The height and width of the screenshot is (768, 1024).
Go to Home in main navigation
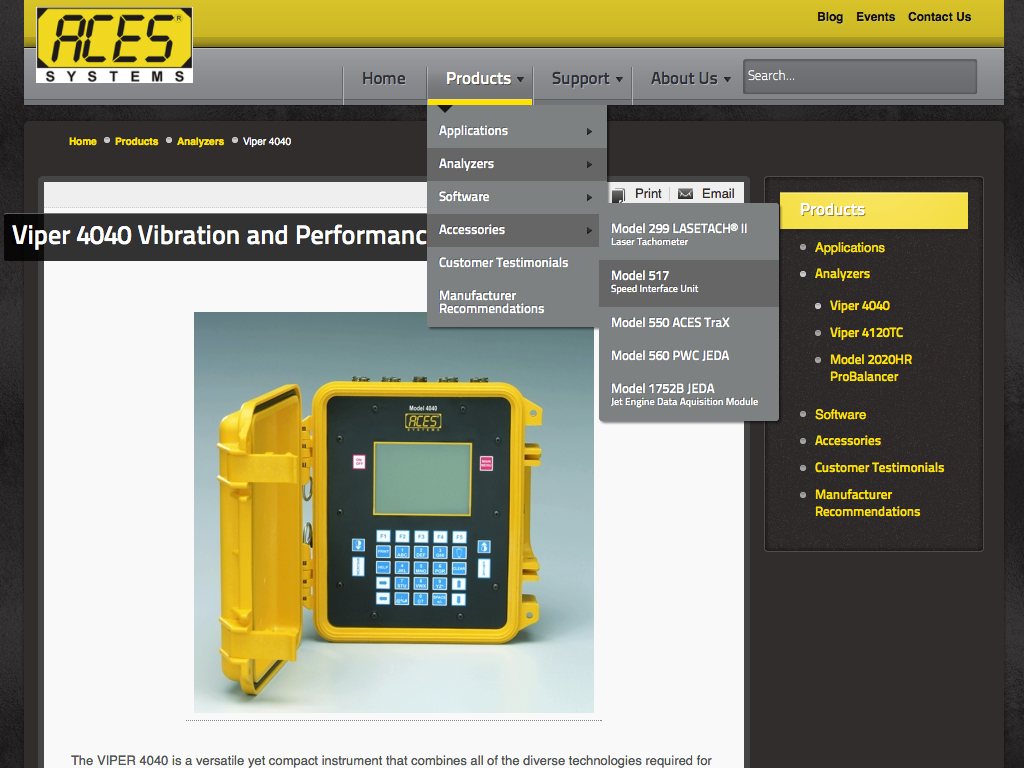384,78
